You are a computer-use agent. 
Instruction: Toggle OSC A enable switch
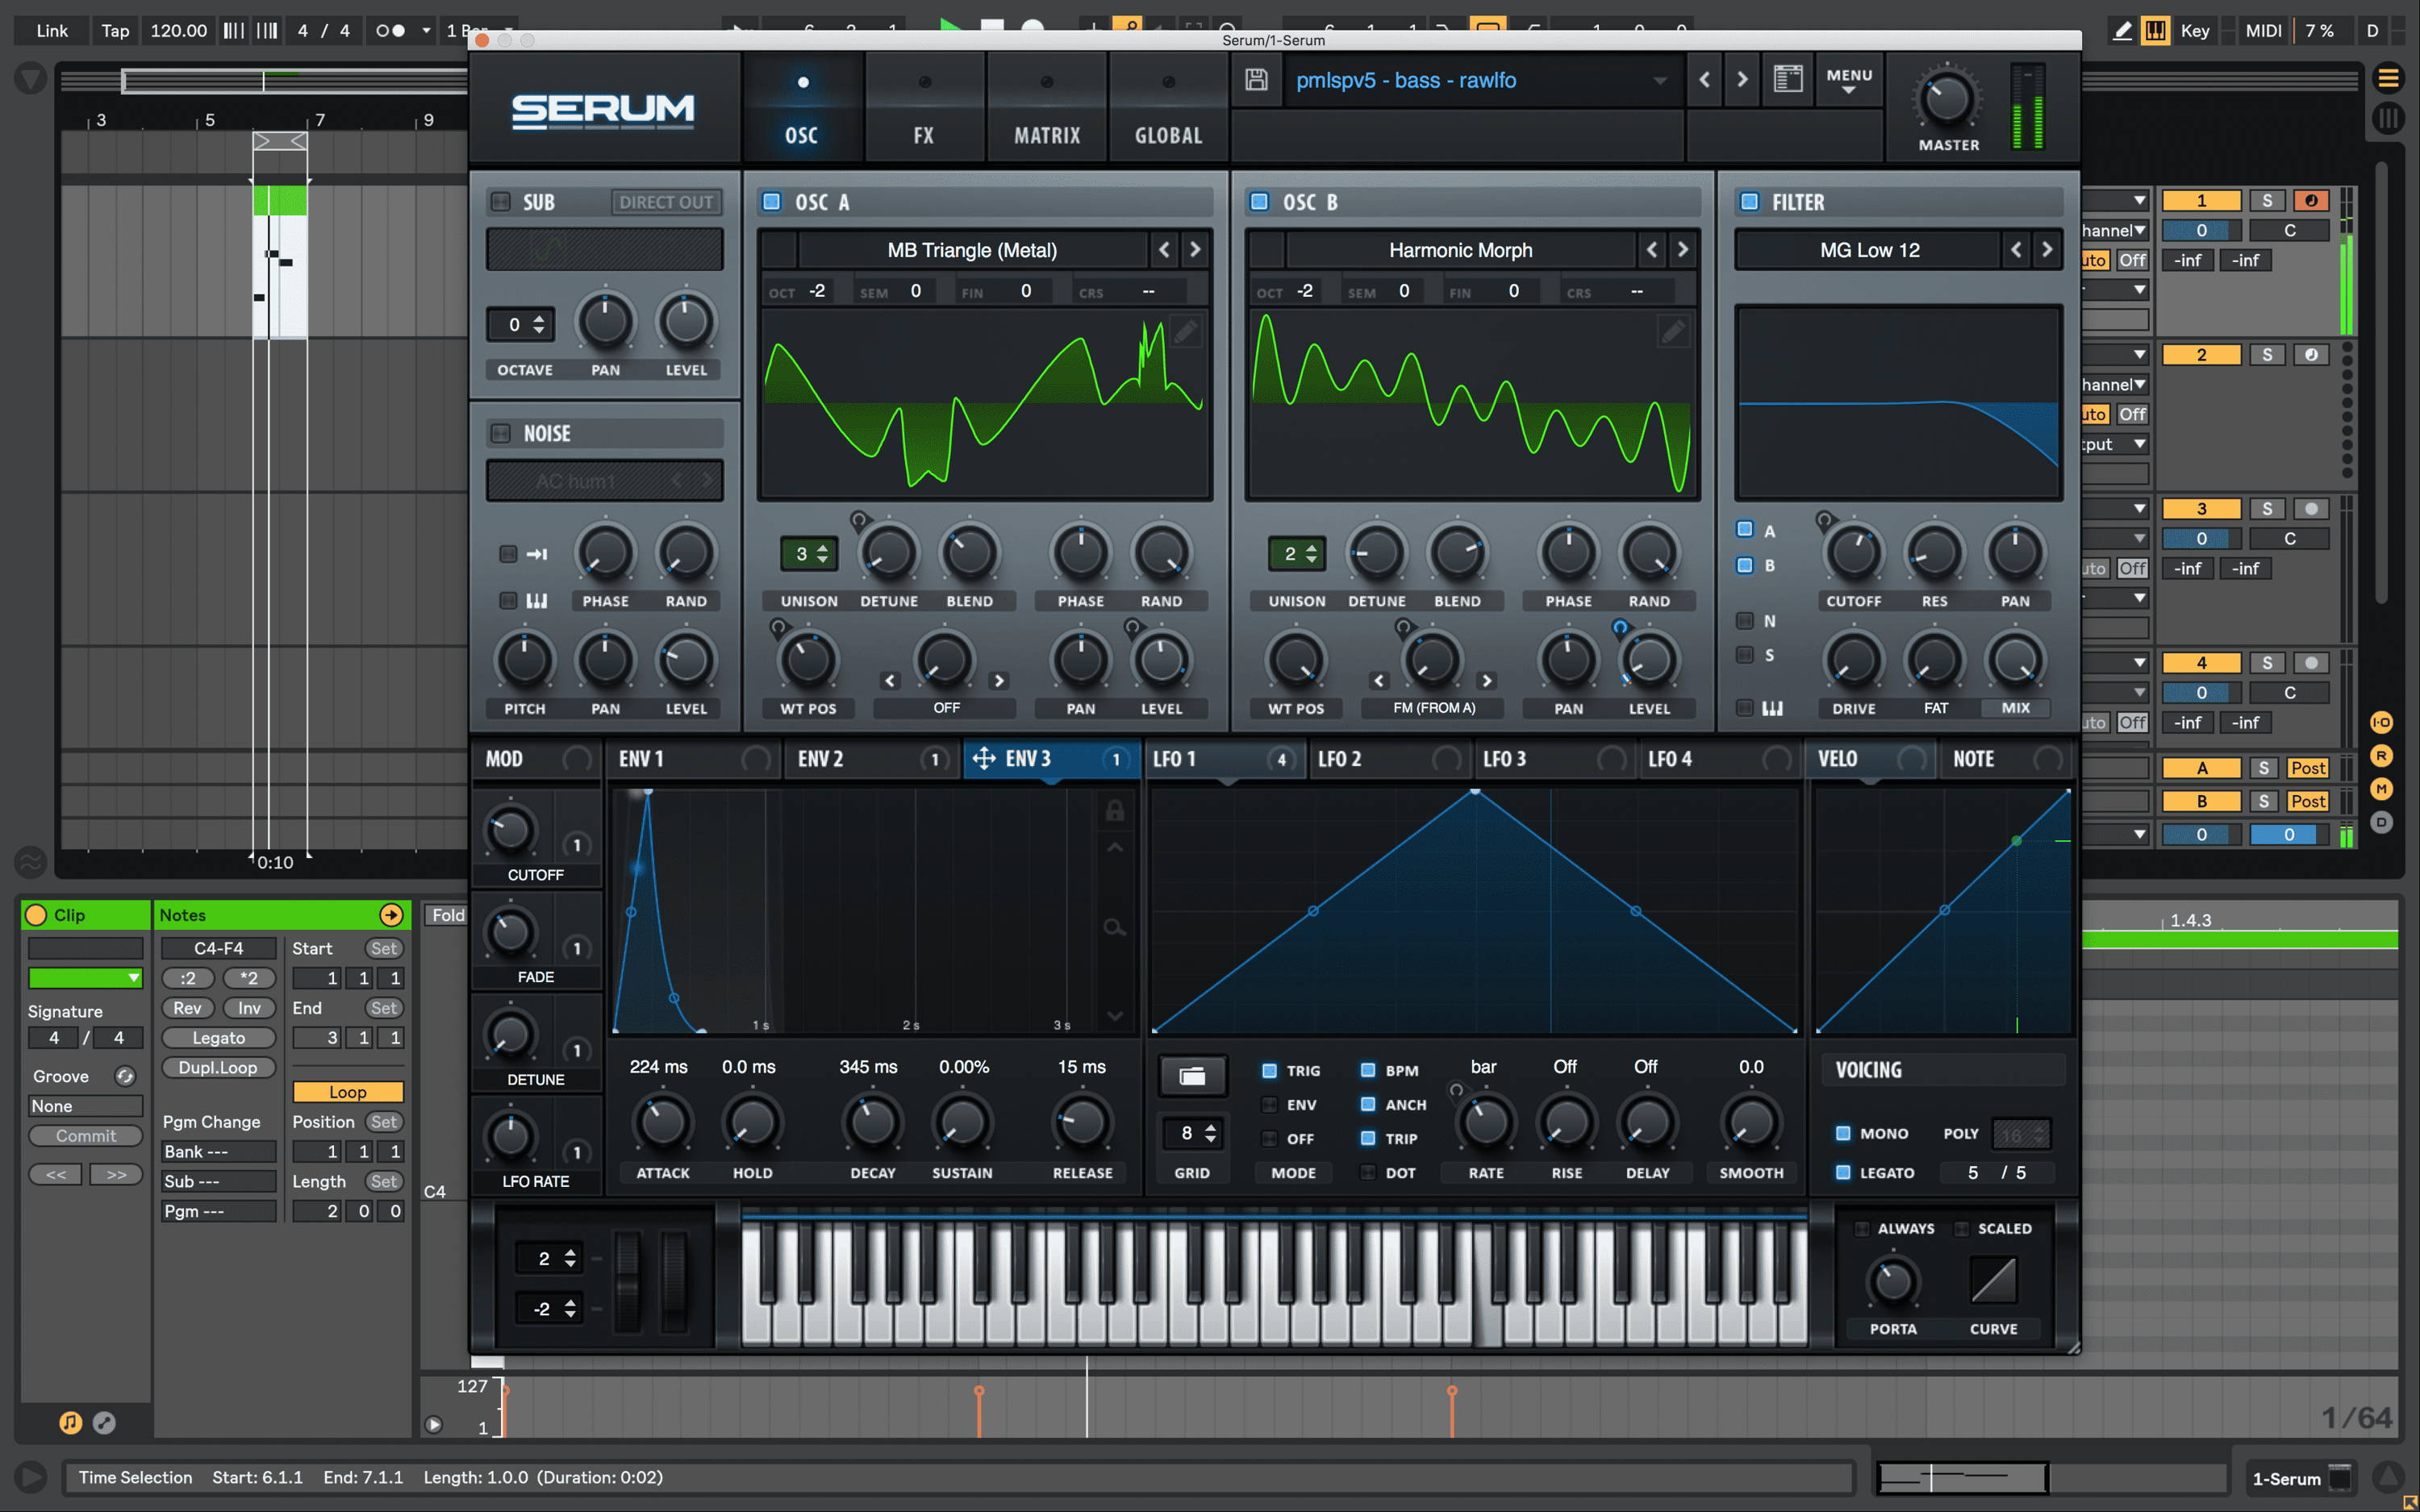tap(771, 201)
